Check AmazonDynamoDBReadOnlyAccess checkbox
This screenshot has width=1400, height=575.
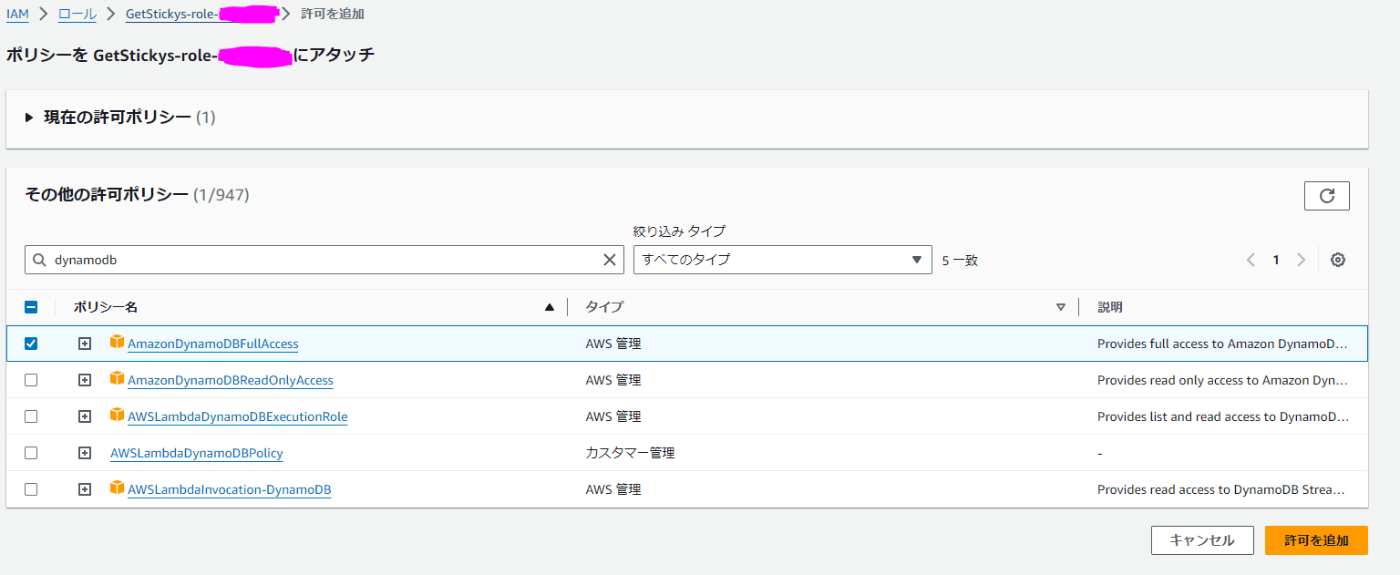pos(31,380)
